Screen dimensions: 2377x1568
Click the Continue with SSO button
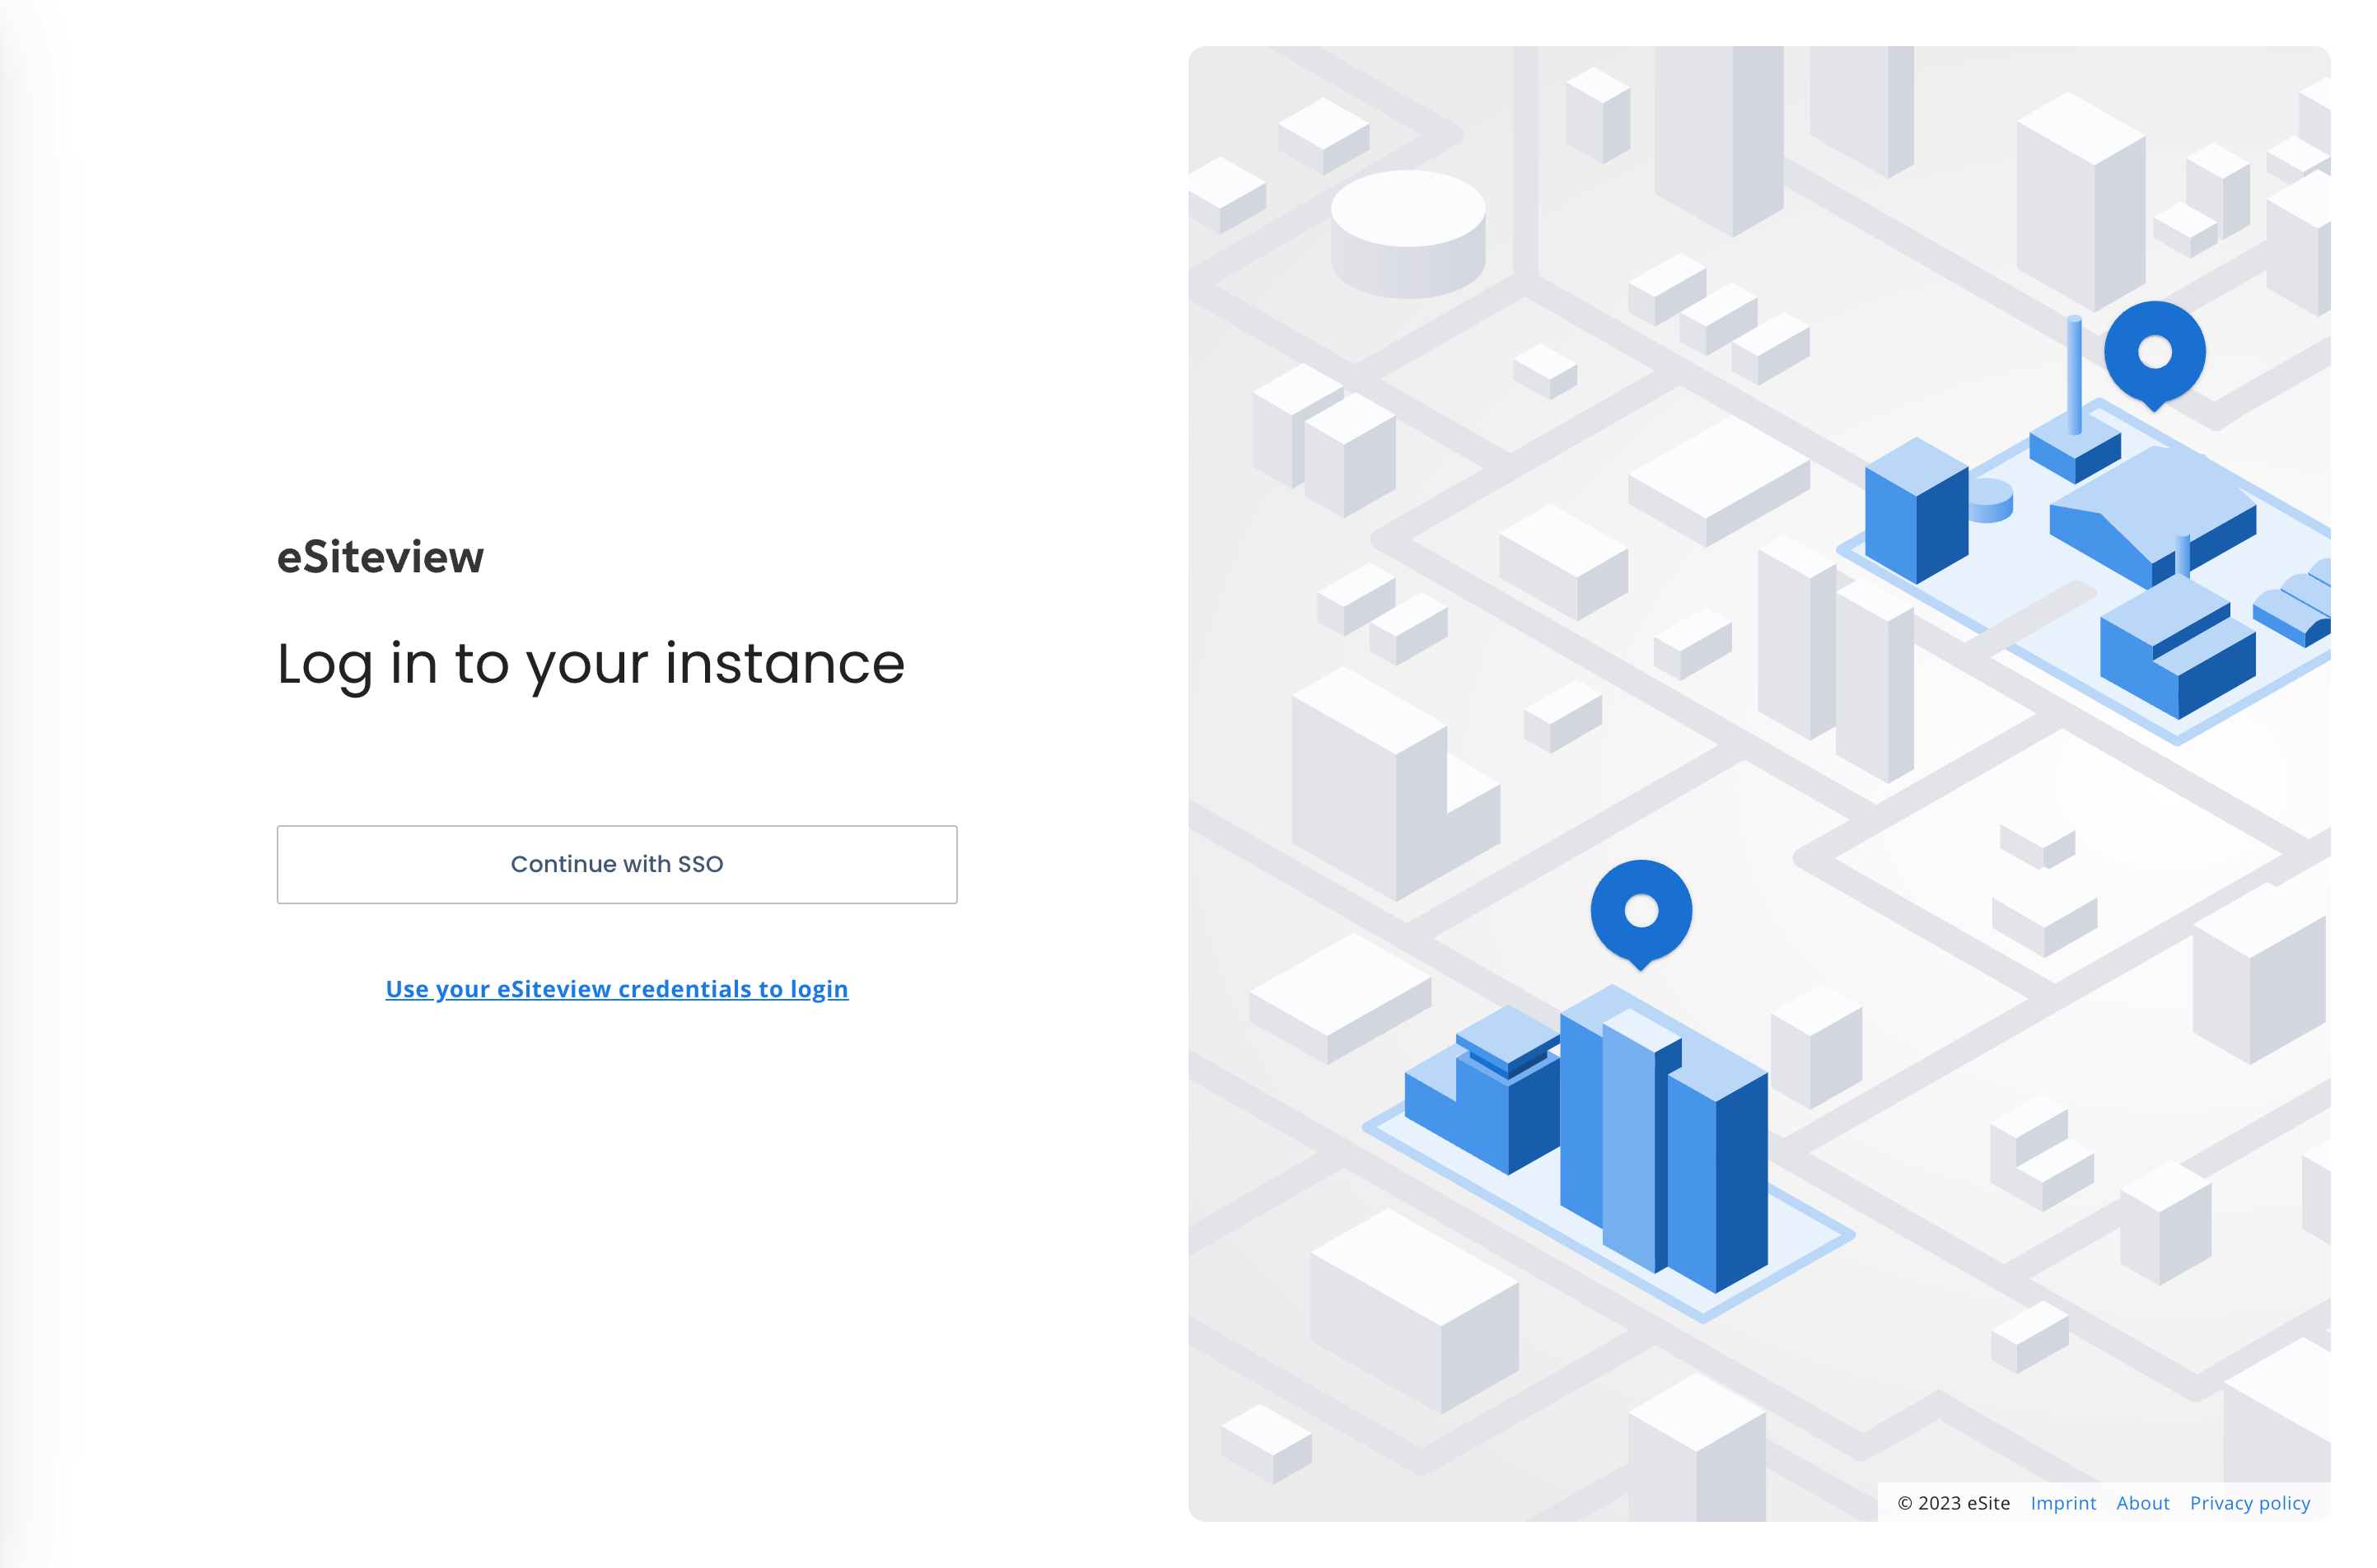coord(616,864)
